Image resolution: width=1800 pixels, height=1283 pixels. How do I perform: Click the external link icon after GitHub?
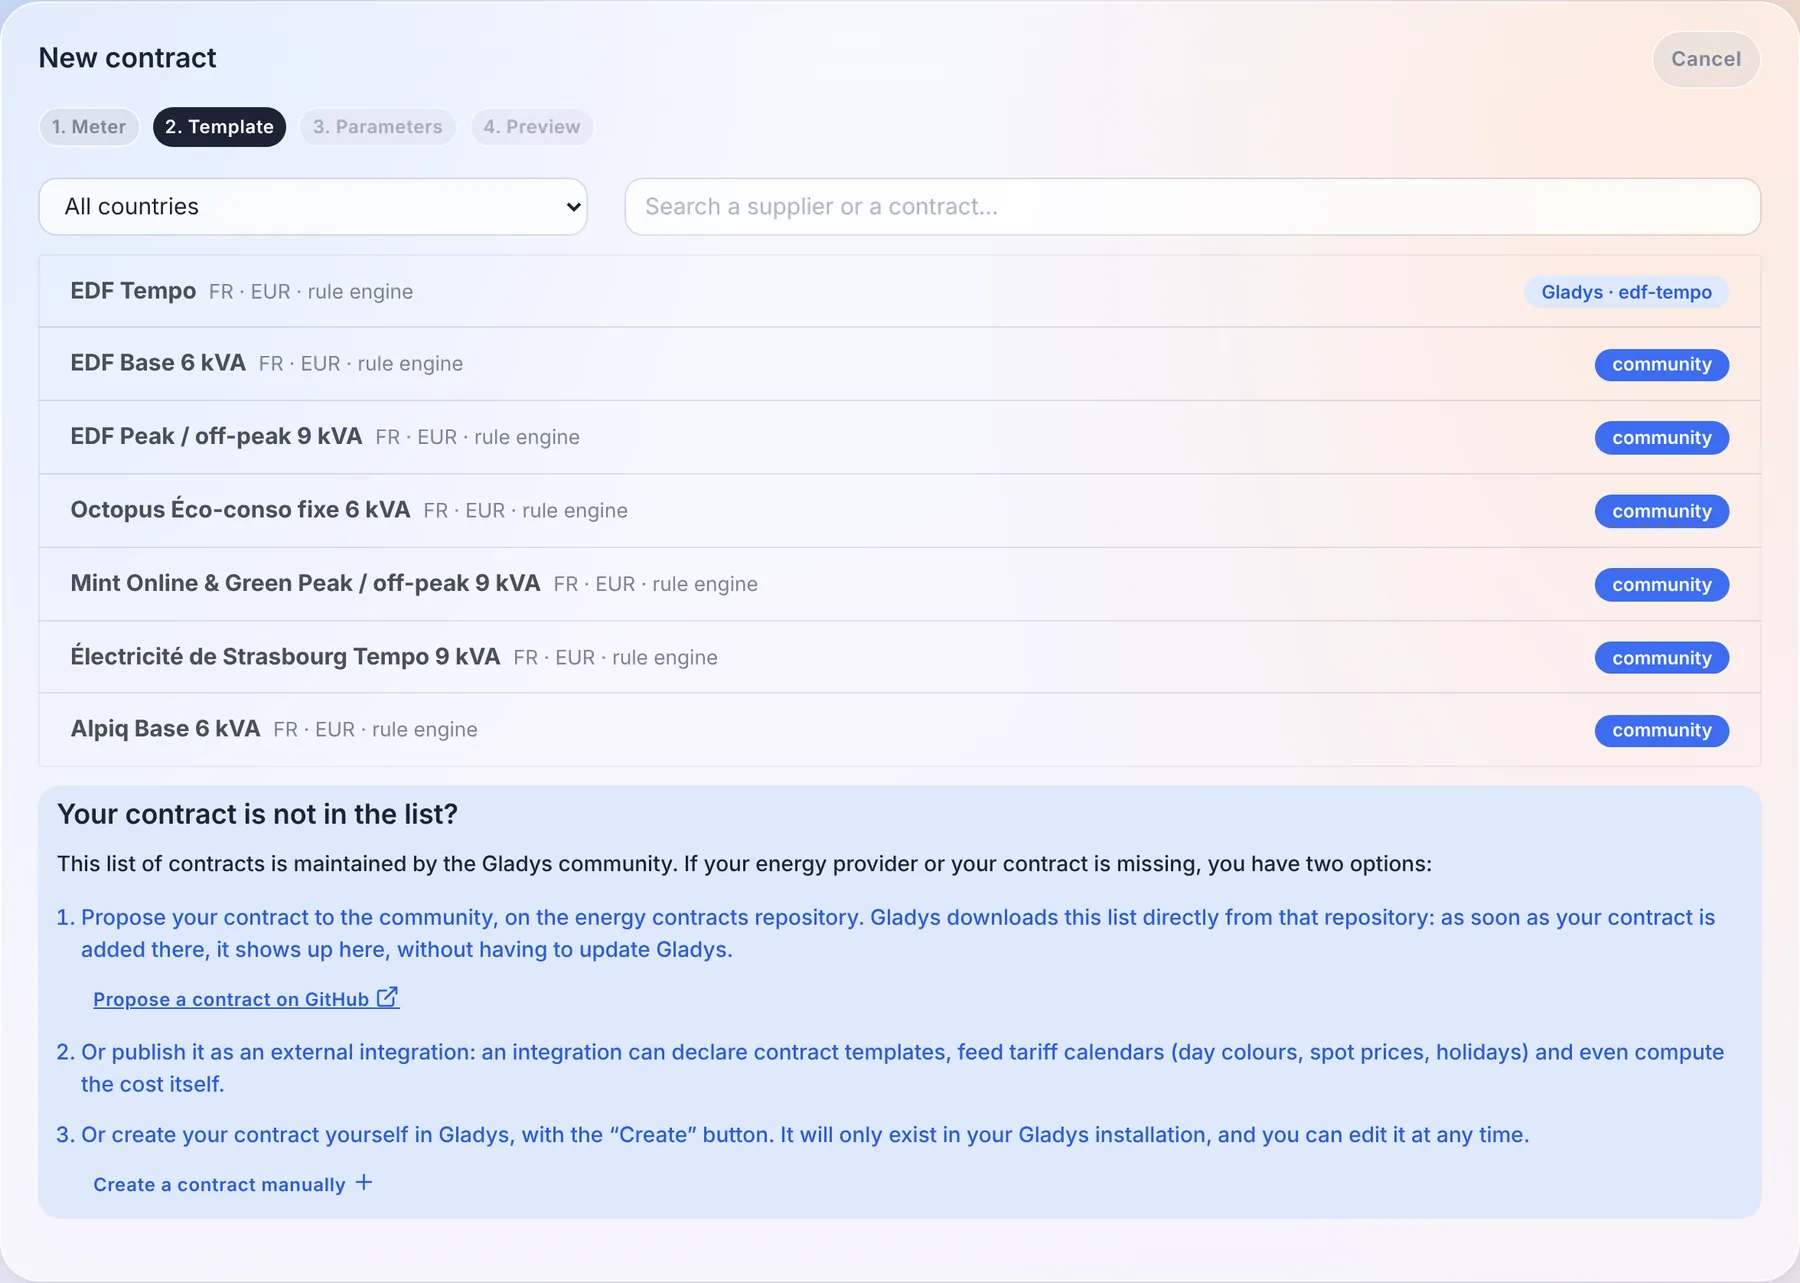(387, 998)
